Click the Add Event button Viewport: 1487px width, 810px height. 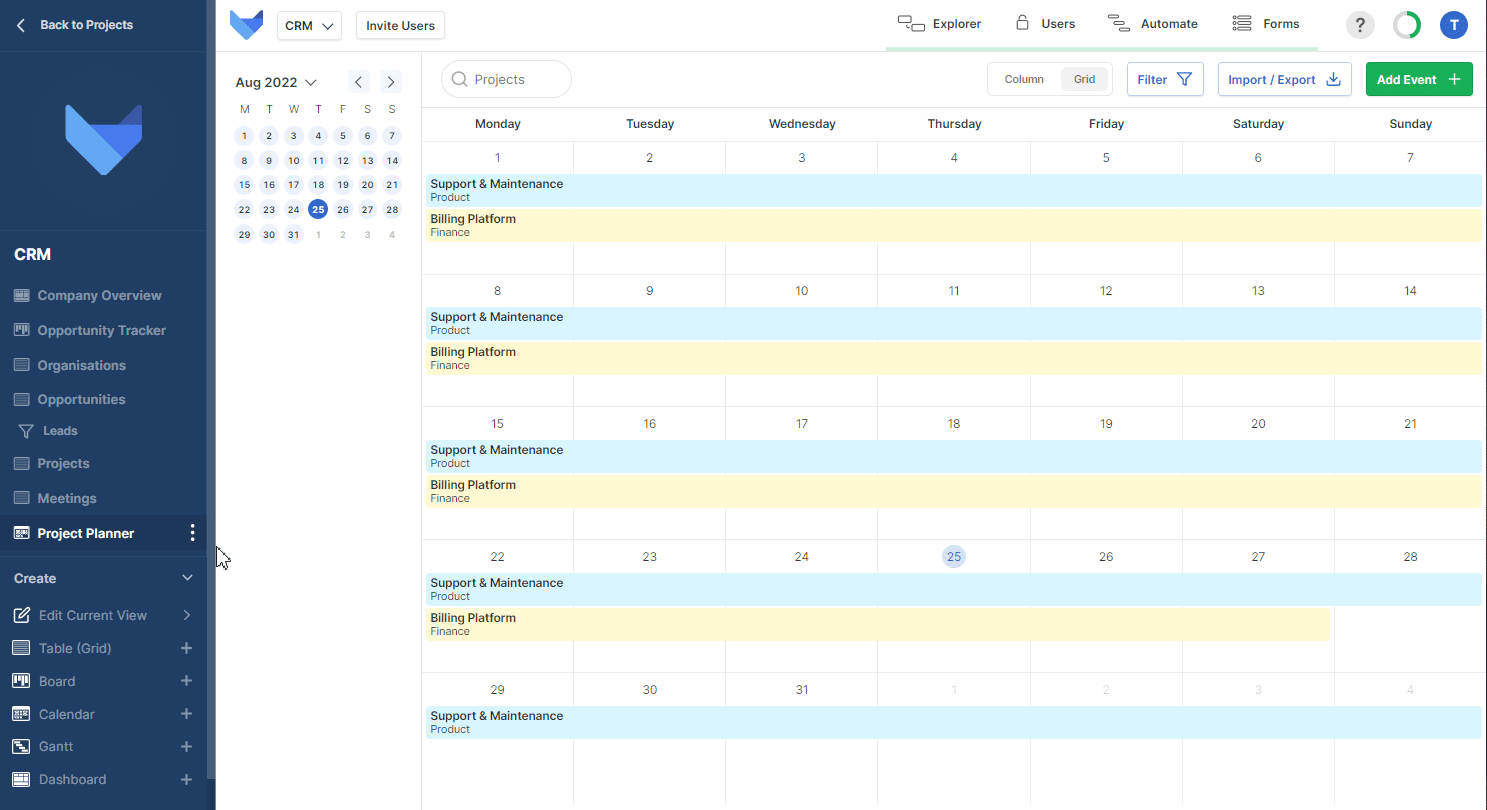coord(1419,79)
